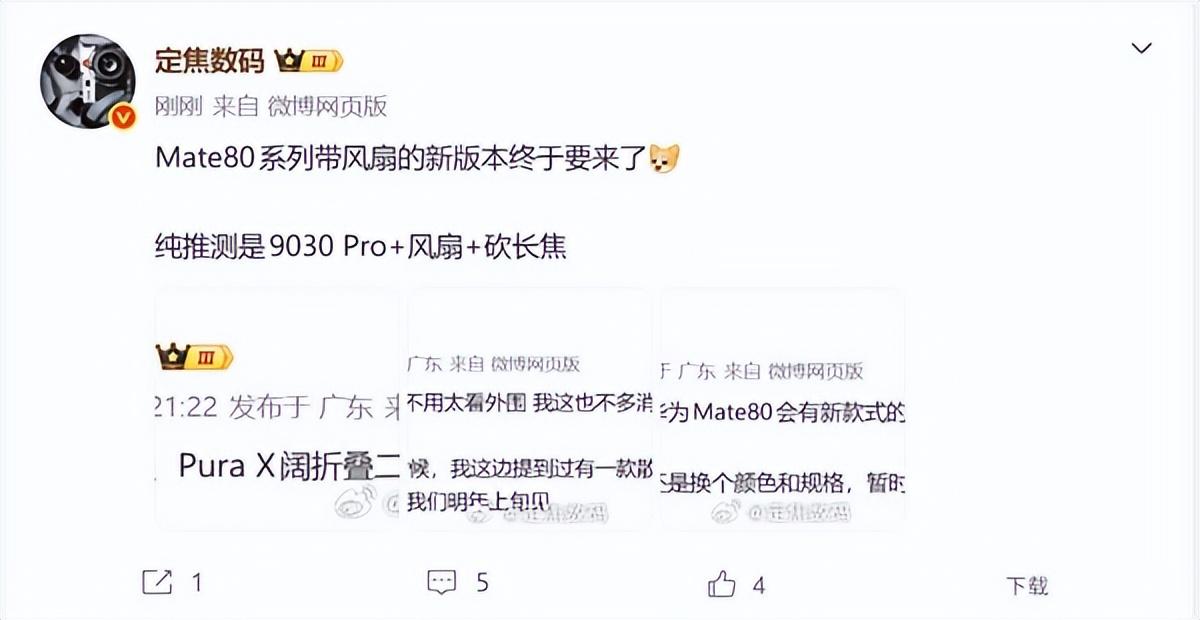
Task: Click the 下载 download button
Action: [x=1027, y=586]
